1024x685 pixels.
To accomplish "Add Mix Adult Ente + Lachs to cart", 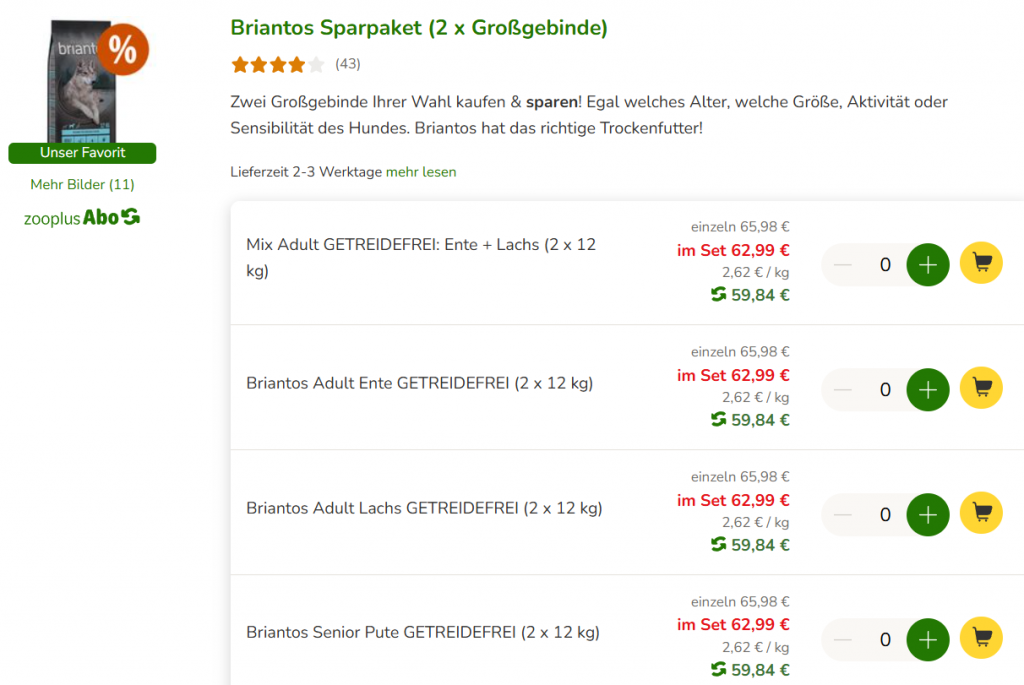I will click(x=981, y=264).
